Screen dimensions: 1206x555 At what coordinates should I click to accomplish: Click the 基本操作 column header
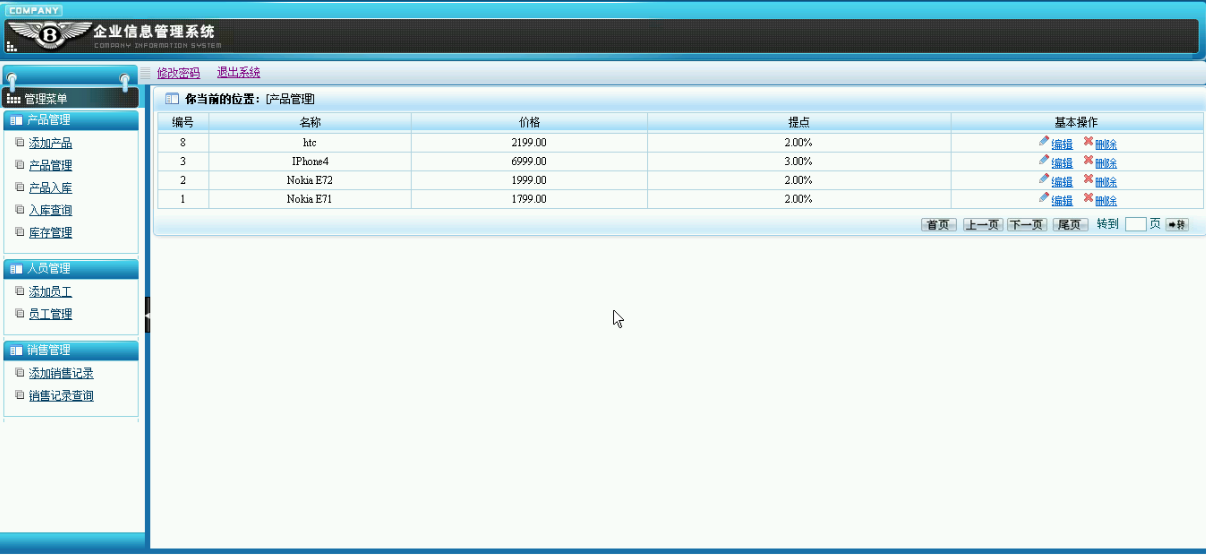pyautogui.click(x=1077, y=122)
